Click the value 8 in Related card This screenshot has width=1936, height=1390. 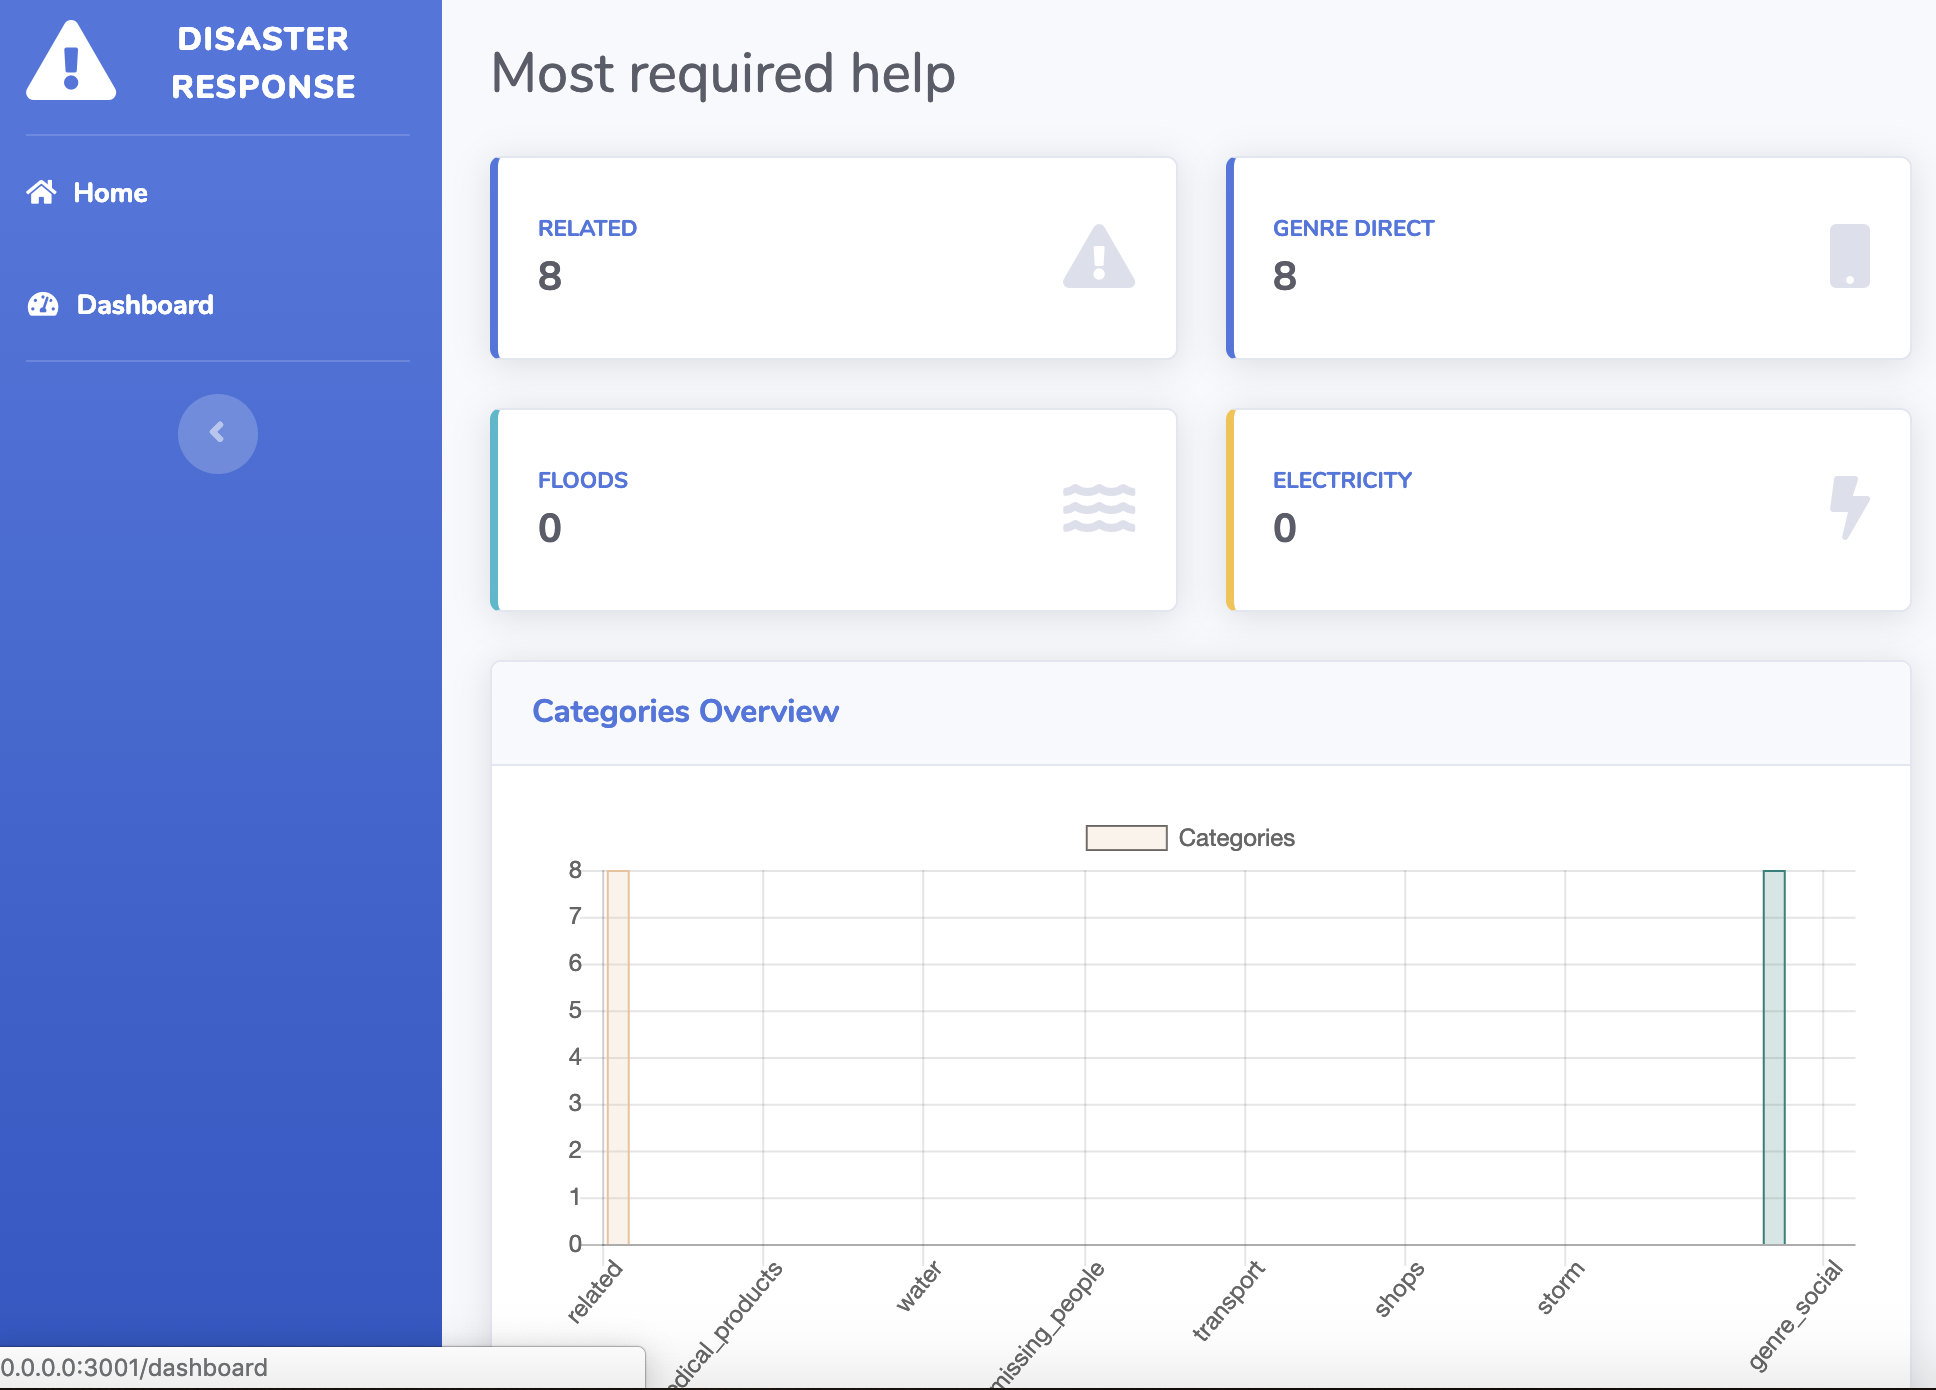point(550,276)
